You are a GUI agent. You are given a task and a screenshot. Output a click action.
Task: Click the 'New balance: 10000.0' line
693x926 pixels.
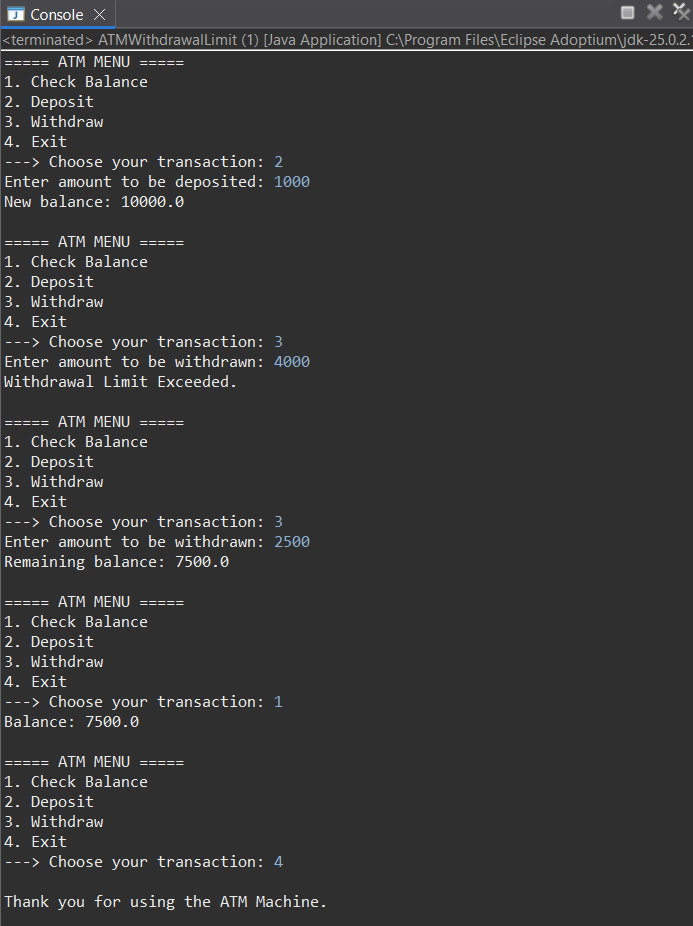92,201
